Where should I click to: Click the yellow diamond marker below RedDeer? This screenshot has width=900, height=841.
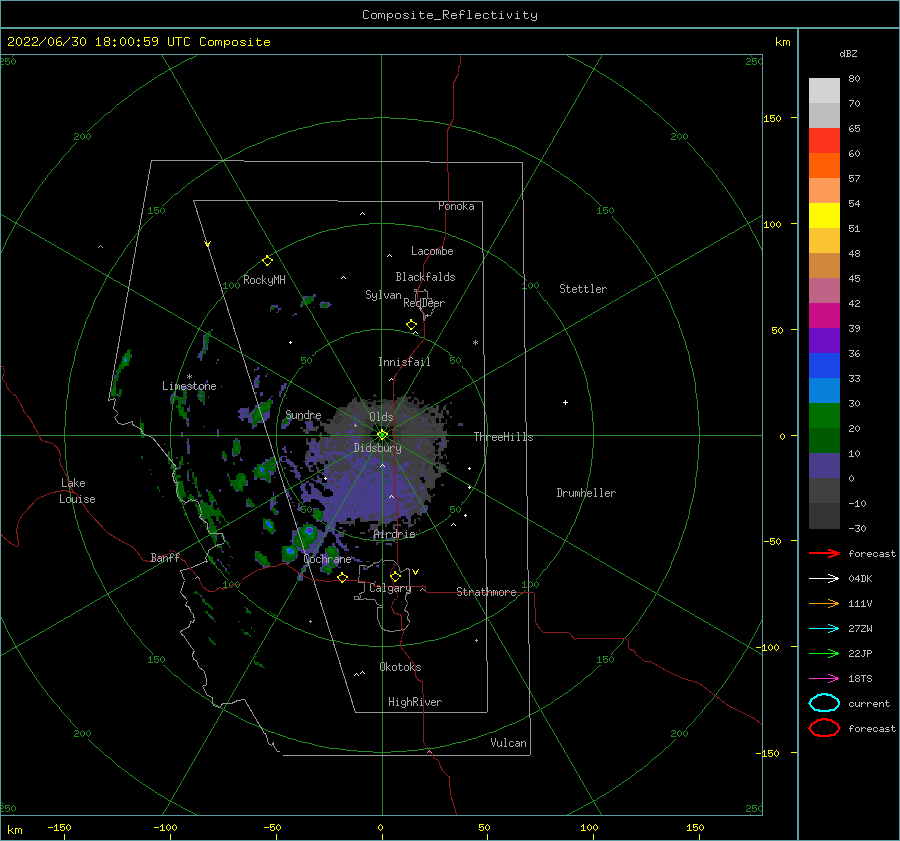411,325
